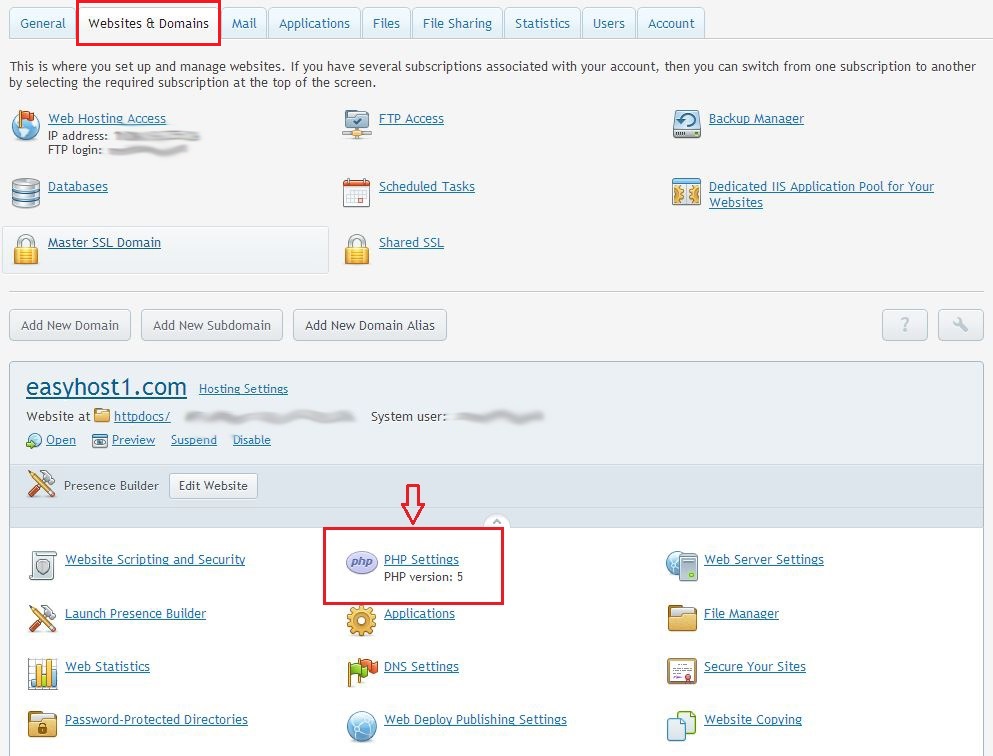The image size is (993, 756).
Task: Open the httpdocs folder link
Action: (142, 416)
